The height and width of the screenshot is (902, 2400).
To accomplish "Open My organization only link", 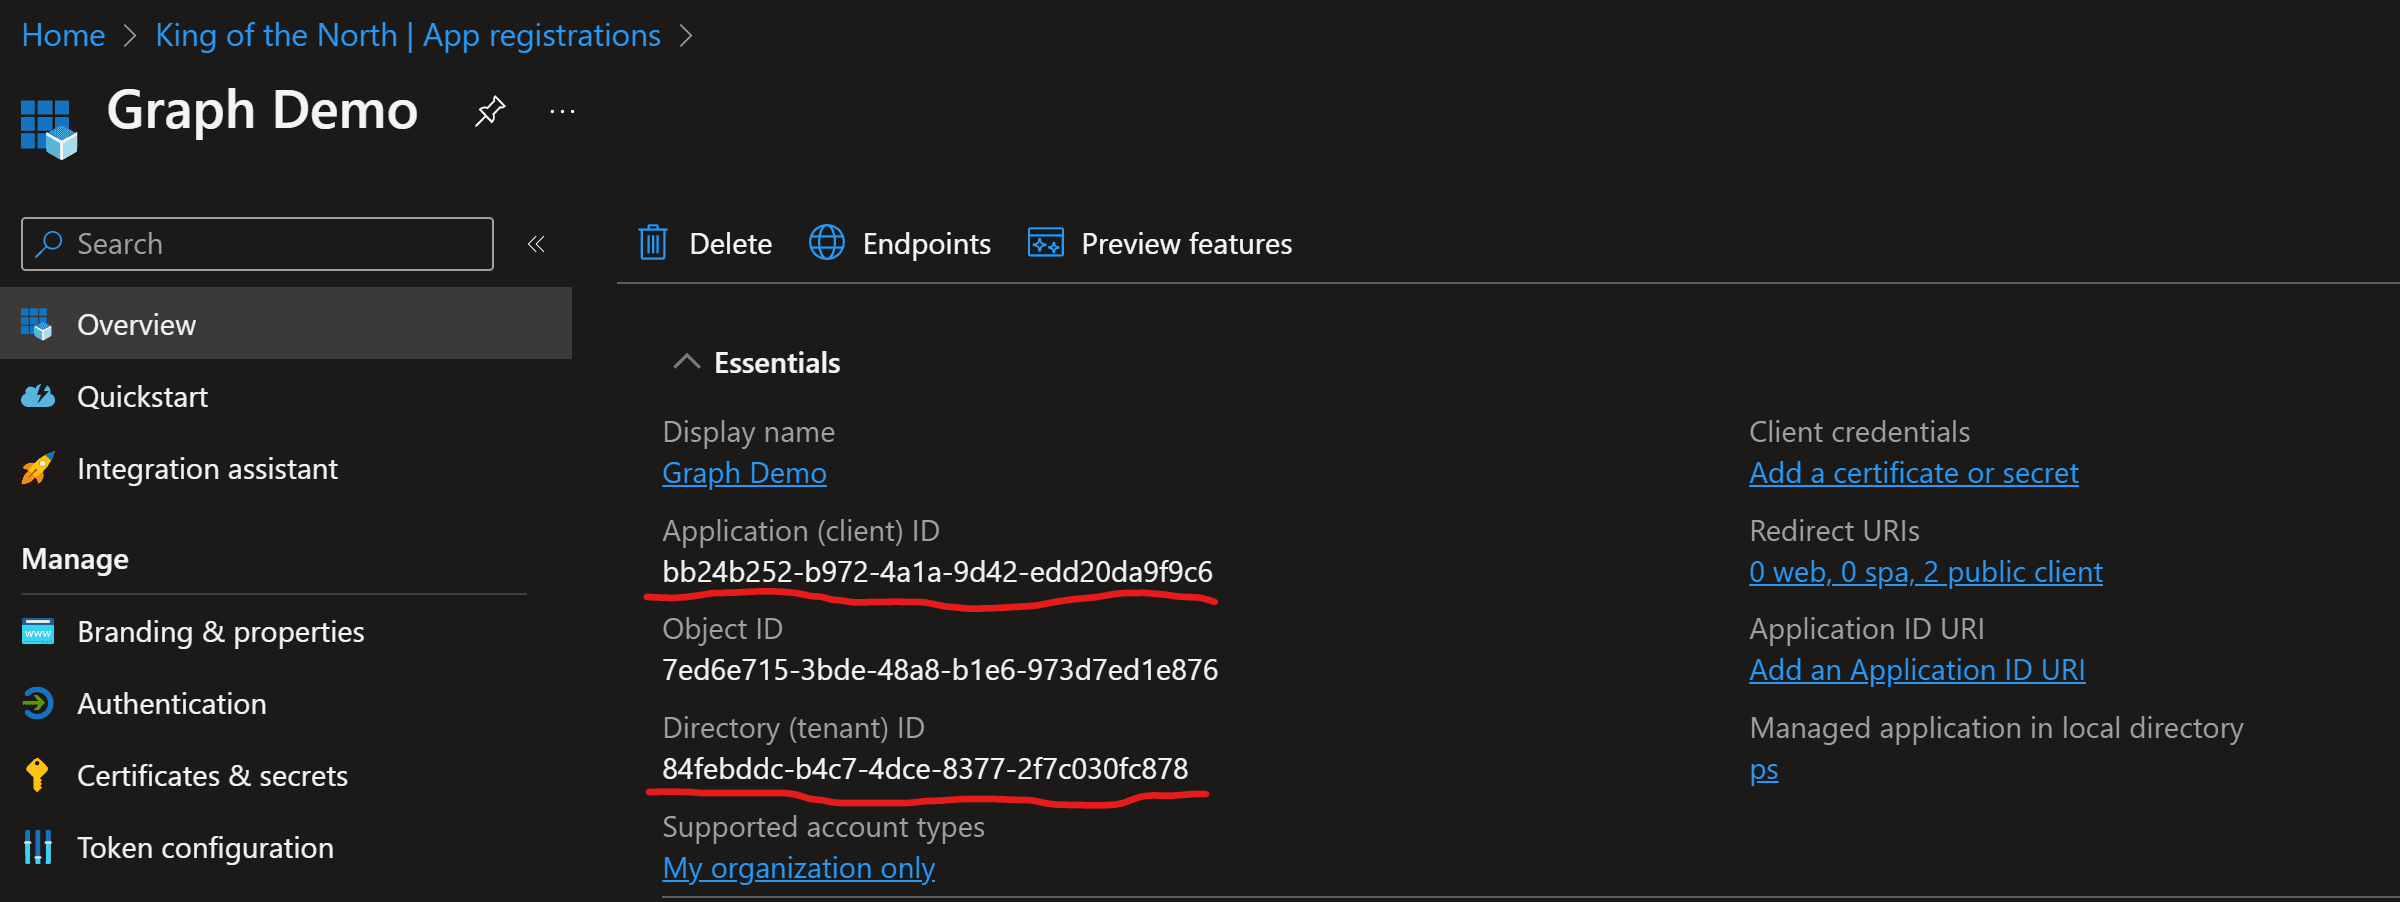I will (797, 867).
